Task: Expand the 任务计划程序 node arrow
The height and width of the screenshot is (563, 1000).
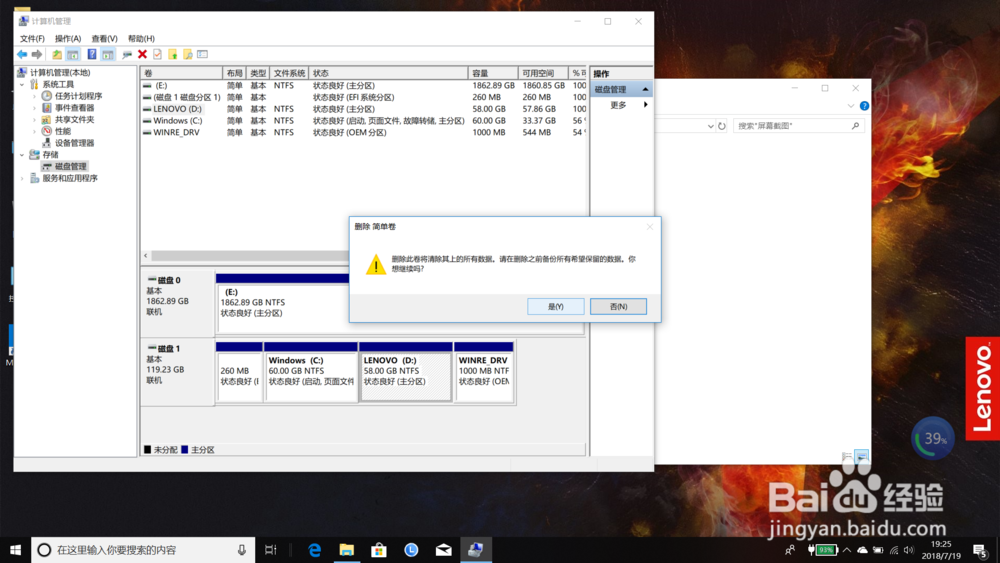Action: [x=34, y=96]
